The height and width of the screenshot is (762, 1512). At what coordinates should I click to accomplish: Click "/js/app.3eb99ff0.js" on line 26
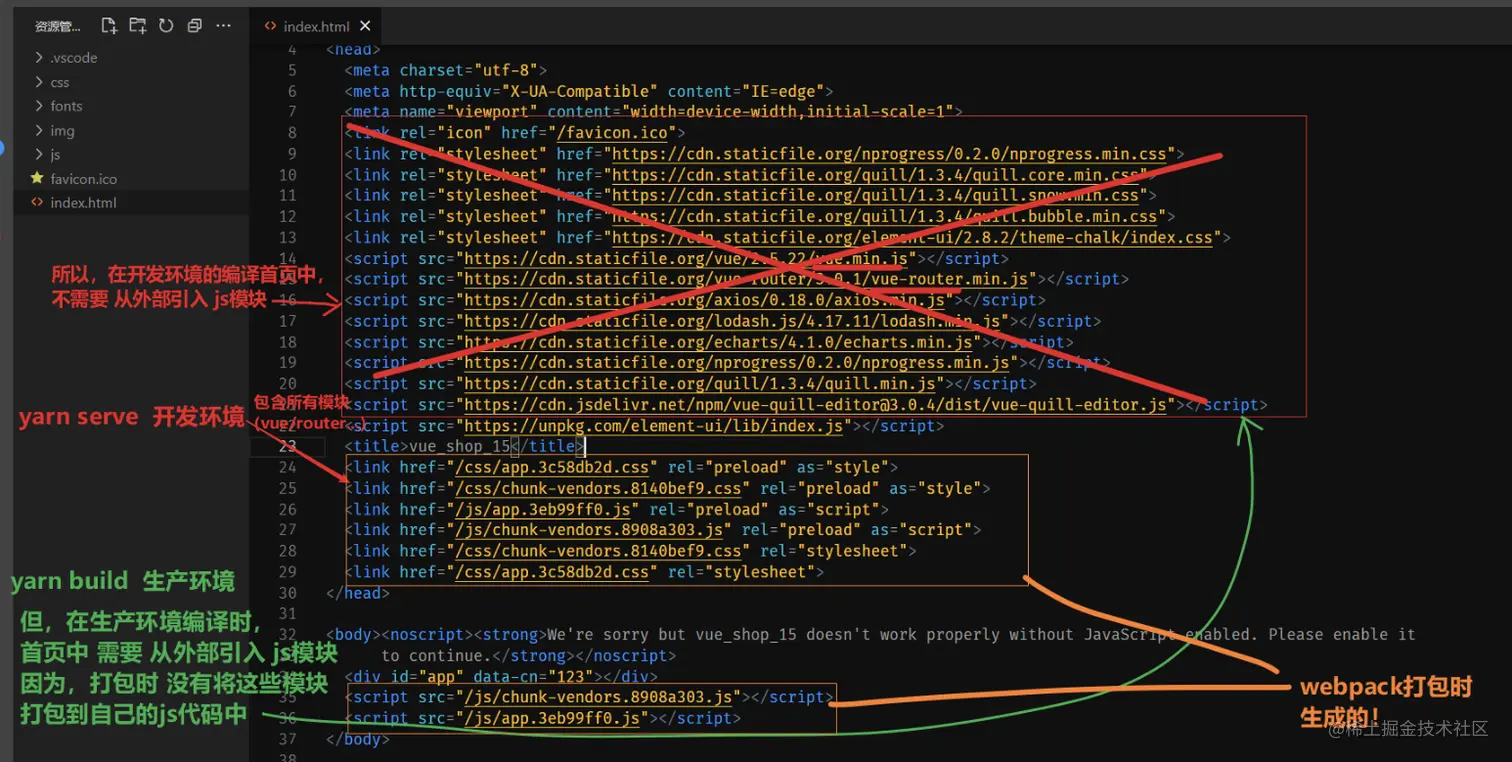544,510
